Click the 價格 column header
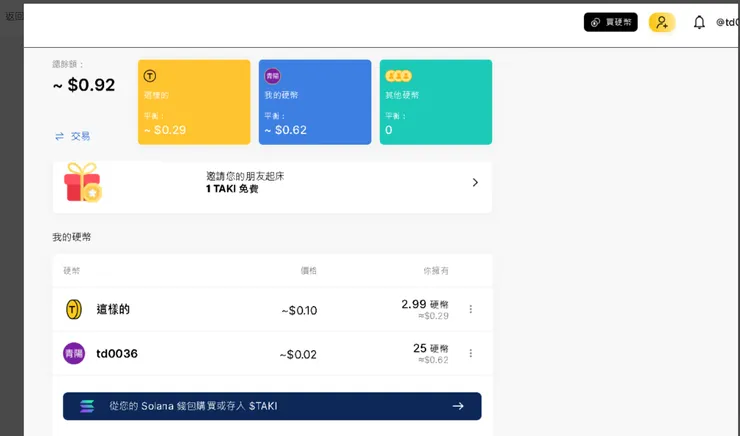This screenshot has width=740, height=436. pyautogui.click(x=309, y=271)
